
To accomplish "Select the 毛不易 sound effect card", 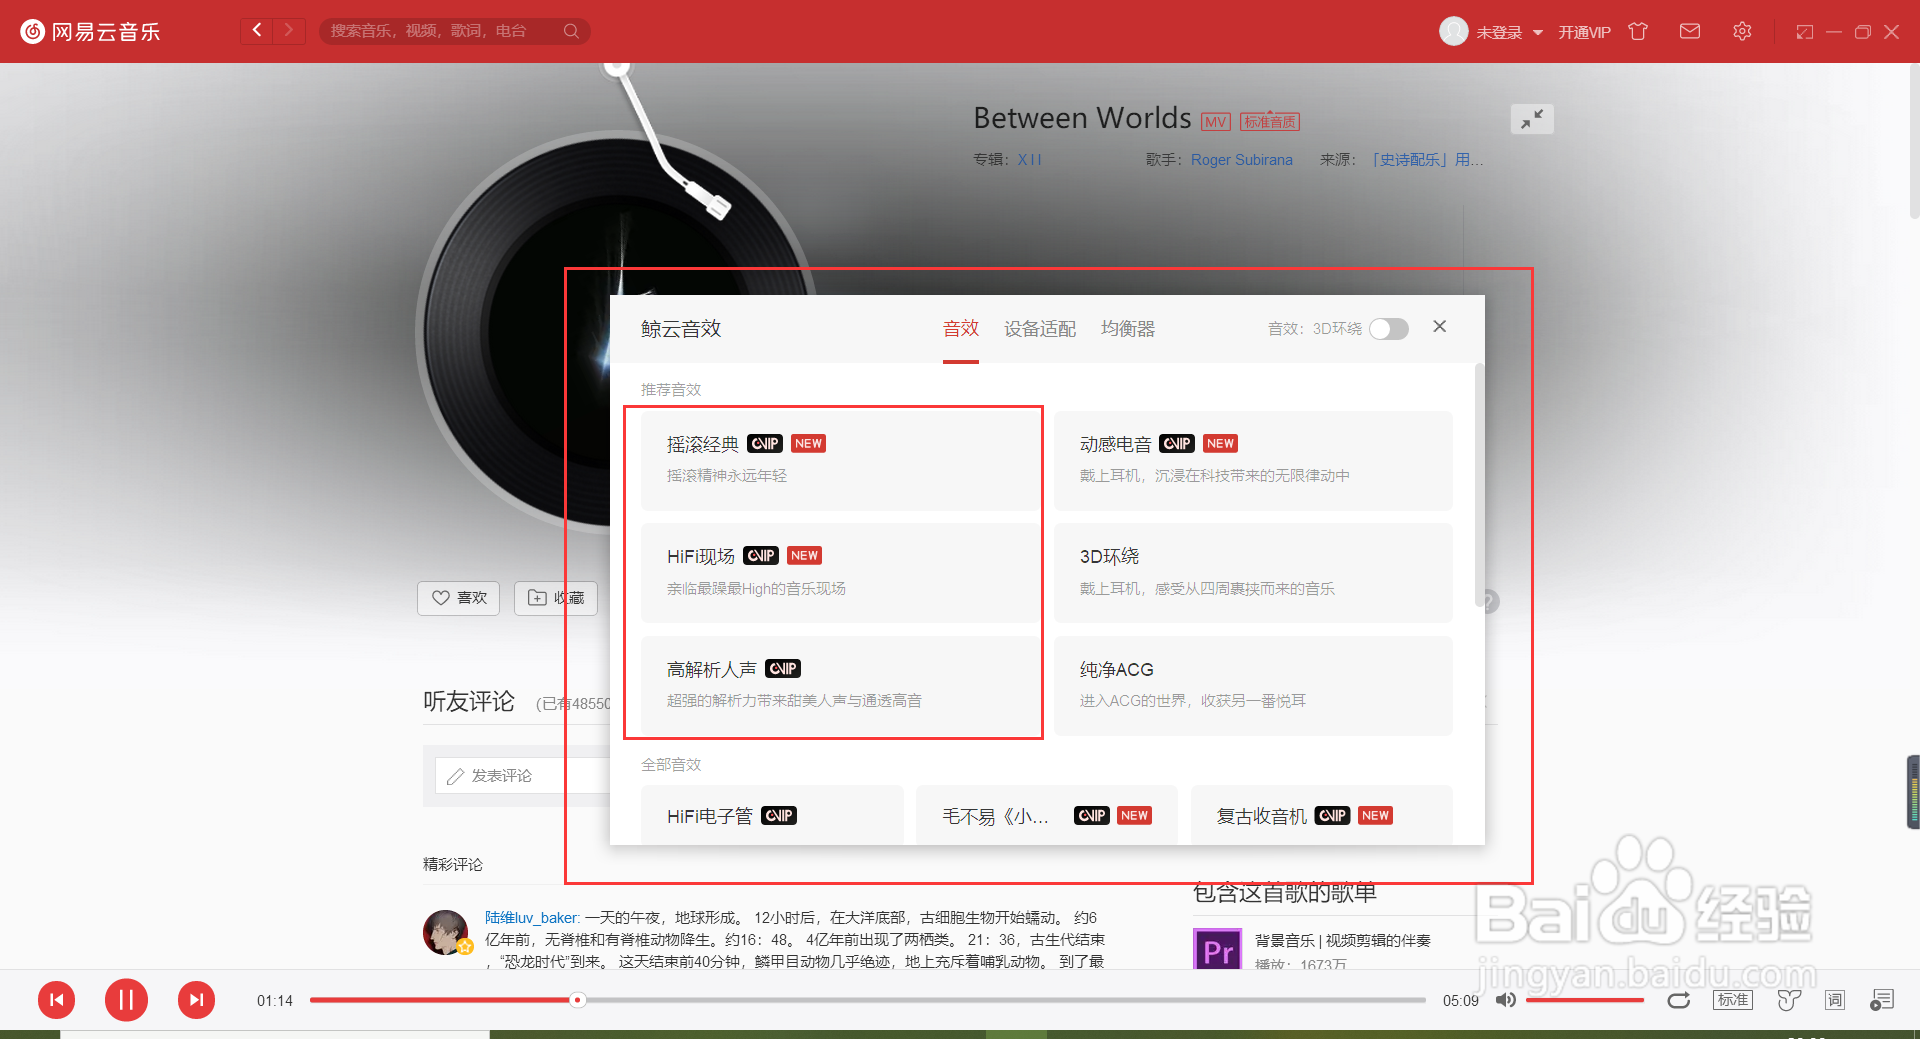I will click(1047, 815).
